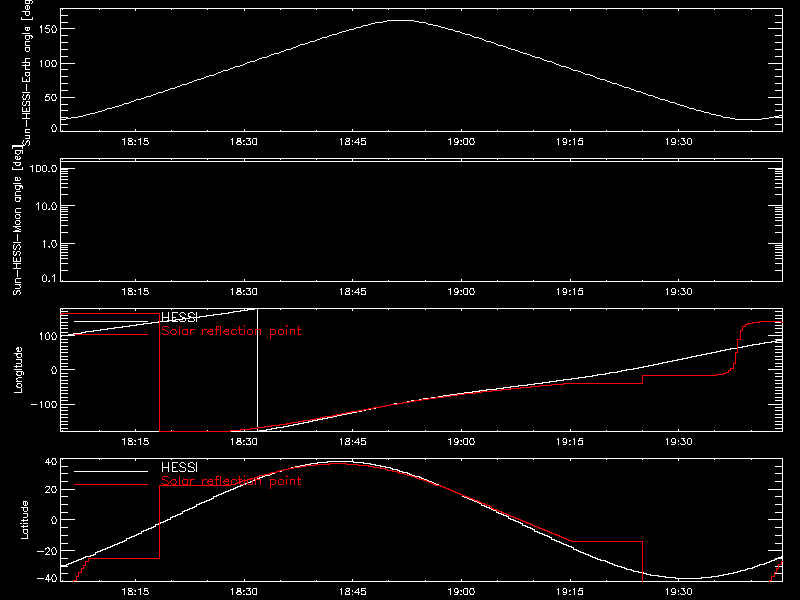
Task: Click 19:30 under the Longitude plot
Action: click(x=679, y=442)
